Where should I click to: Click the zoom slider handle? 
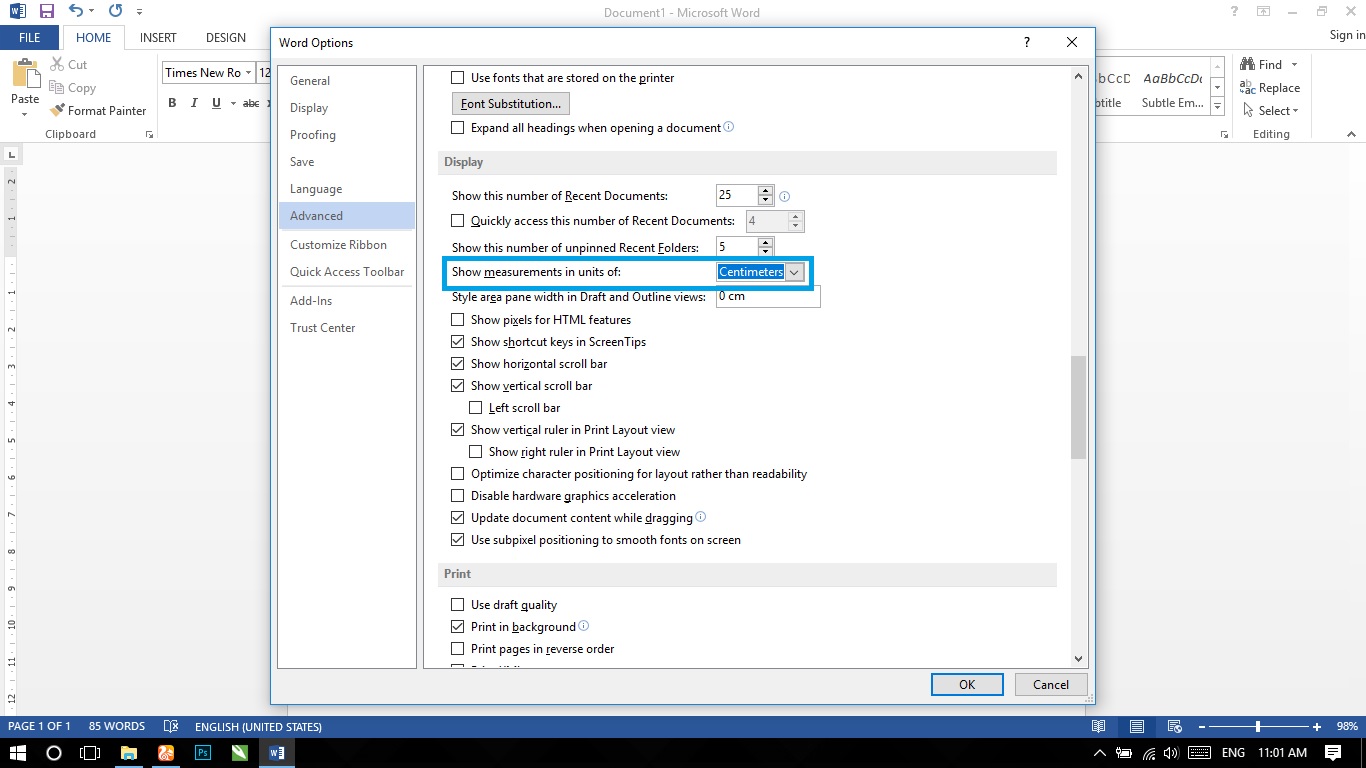tap(1258, 726)
